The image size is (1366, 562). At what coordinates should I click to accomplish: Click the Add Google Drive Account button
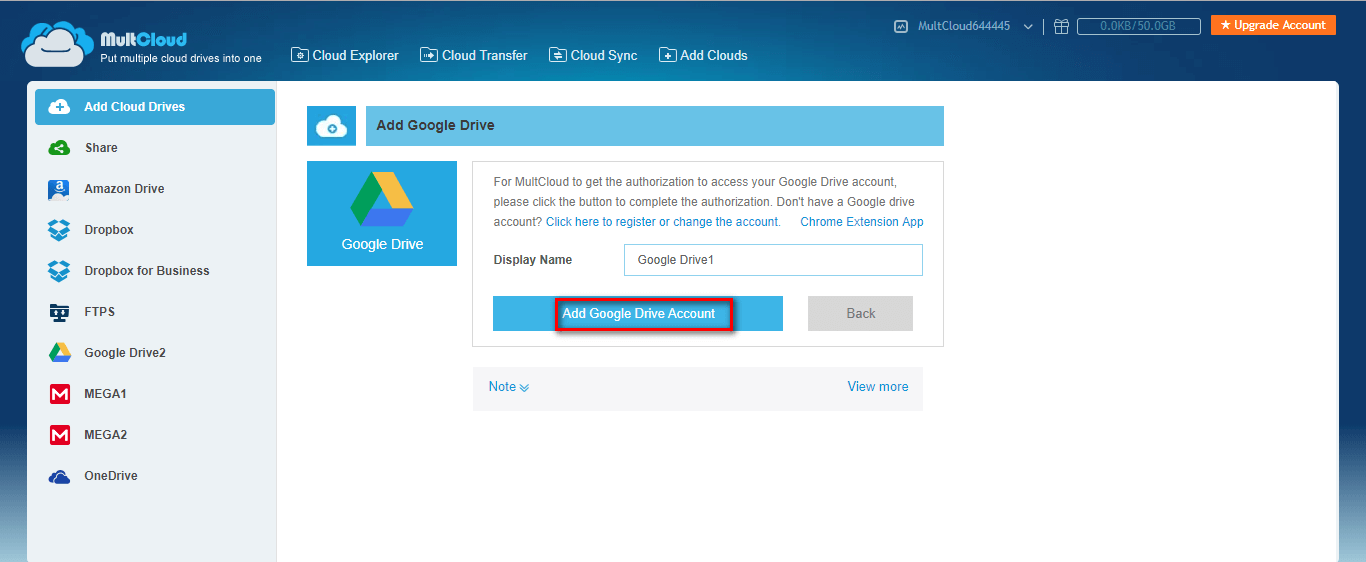click(x=638, y=313)
